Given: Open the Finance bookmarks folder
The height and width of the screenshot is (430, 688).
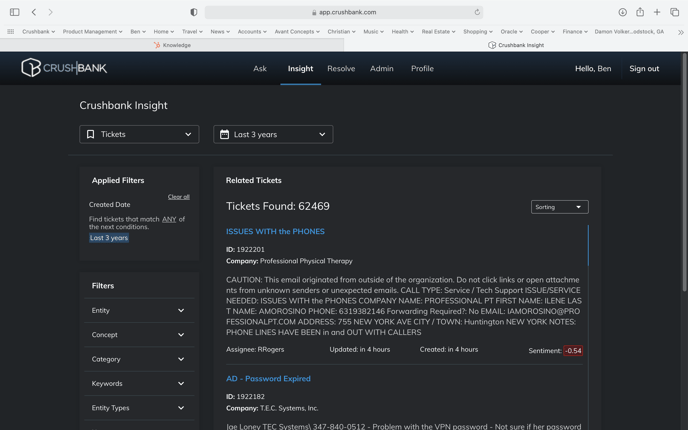Looking at the screenshot, I should click(x=575, y=32).
